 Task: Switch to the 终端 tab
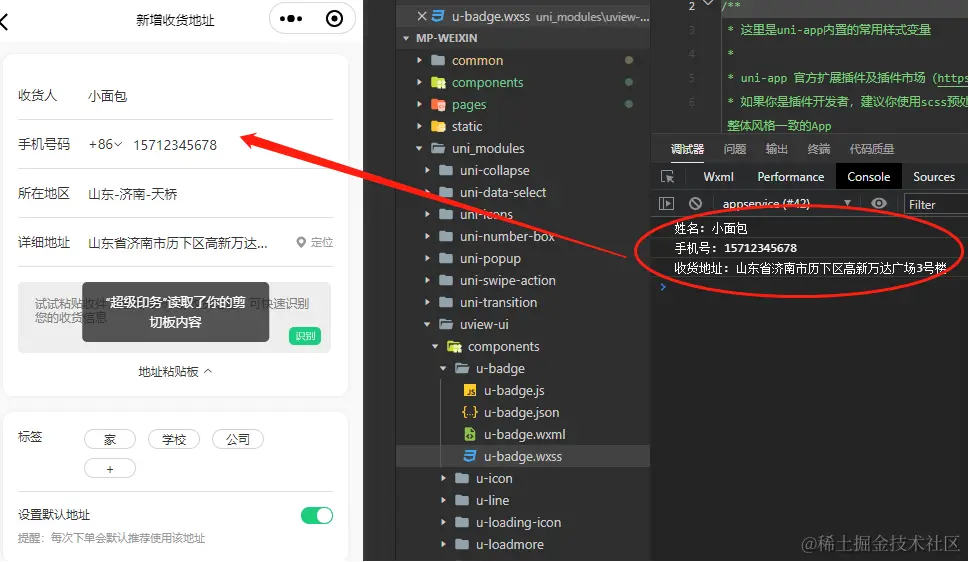[818, 149]
